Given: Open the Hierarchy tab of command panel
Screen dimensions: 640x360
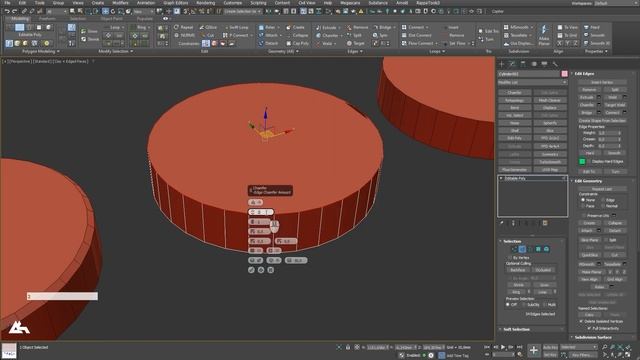Looking at the screenshot, I should pos(523,64).
